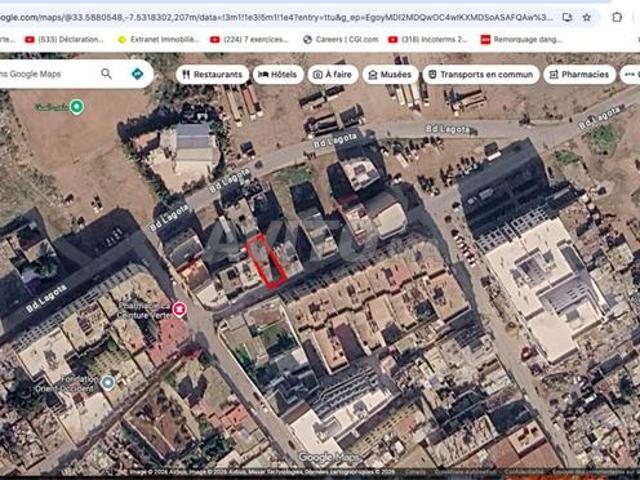Click the Fondation Orient-Occident map marker

108,383
